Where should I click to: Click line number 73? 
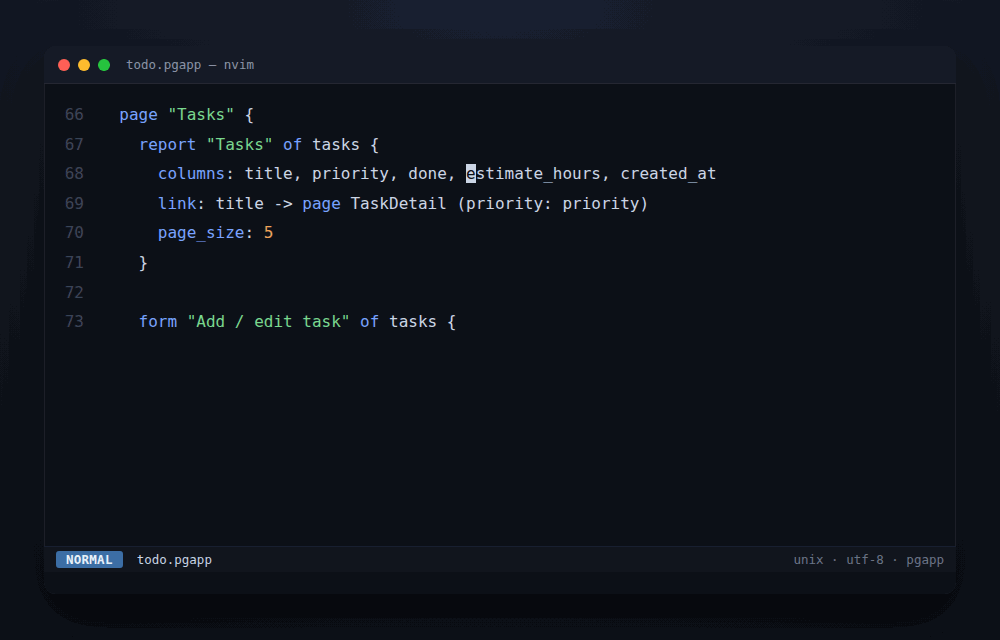click(74, 321)
